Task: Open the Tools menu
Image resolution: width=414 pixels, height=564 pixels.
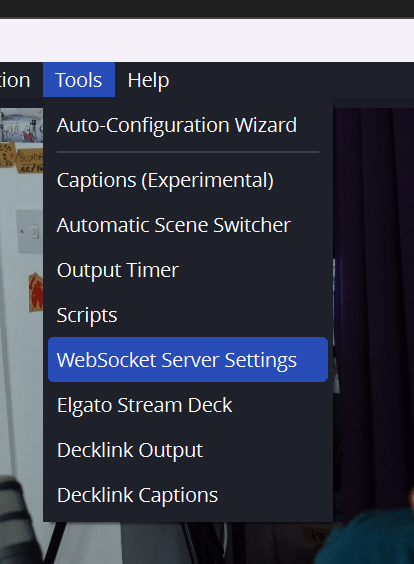Action: (x=79, y=80)
